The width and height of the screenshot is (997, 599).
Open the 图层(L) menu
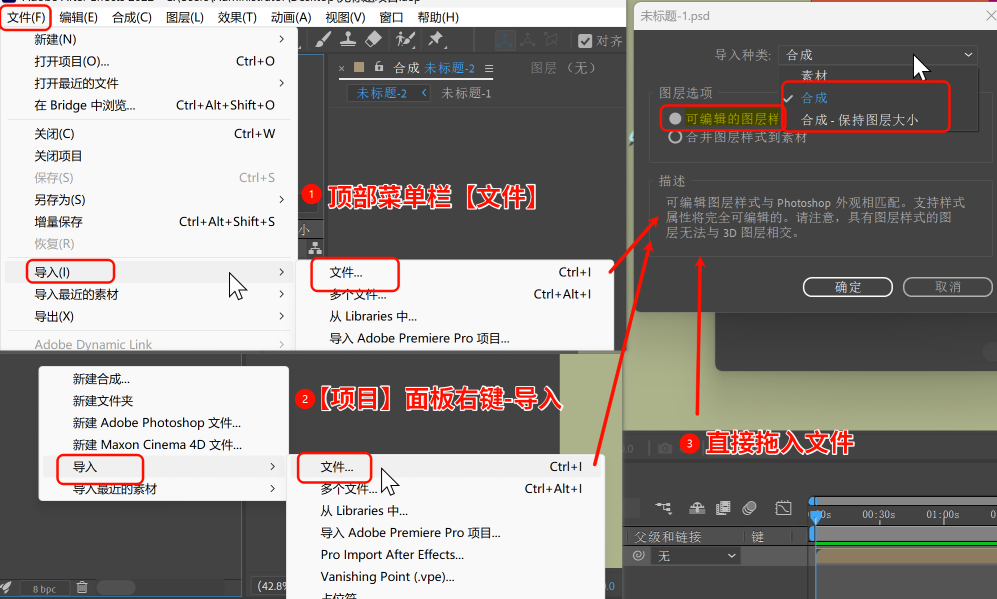coord(184,17)
